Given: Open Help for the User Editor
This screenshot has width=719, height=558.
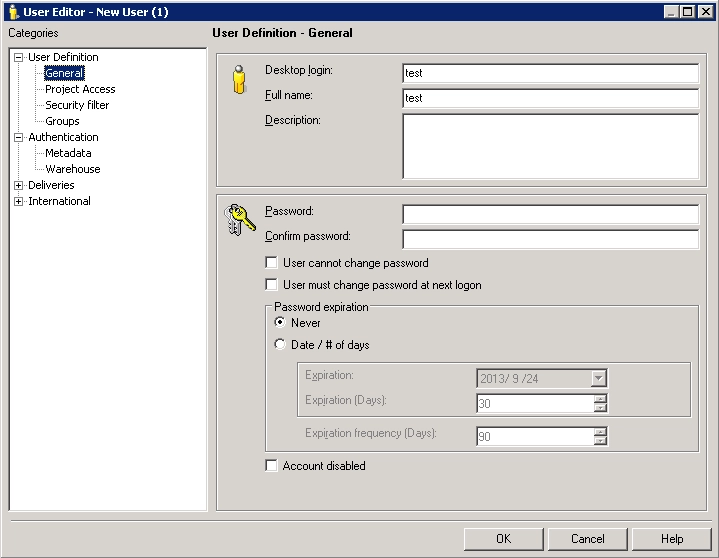Looking at the screenshot, I should [x=672, y=539].
